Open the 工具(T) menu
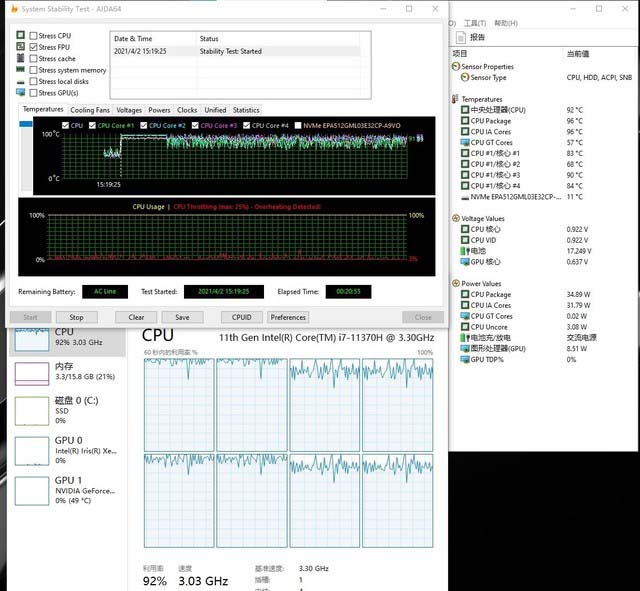This screenshot has width=640, height=591. click(475, 23)
